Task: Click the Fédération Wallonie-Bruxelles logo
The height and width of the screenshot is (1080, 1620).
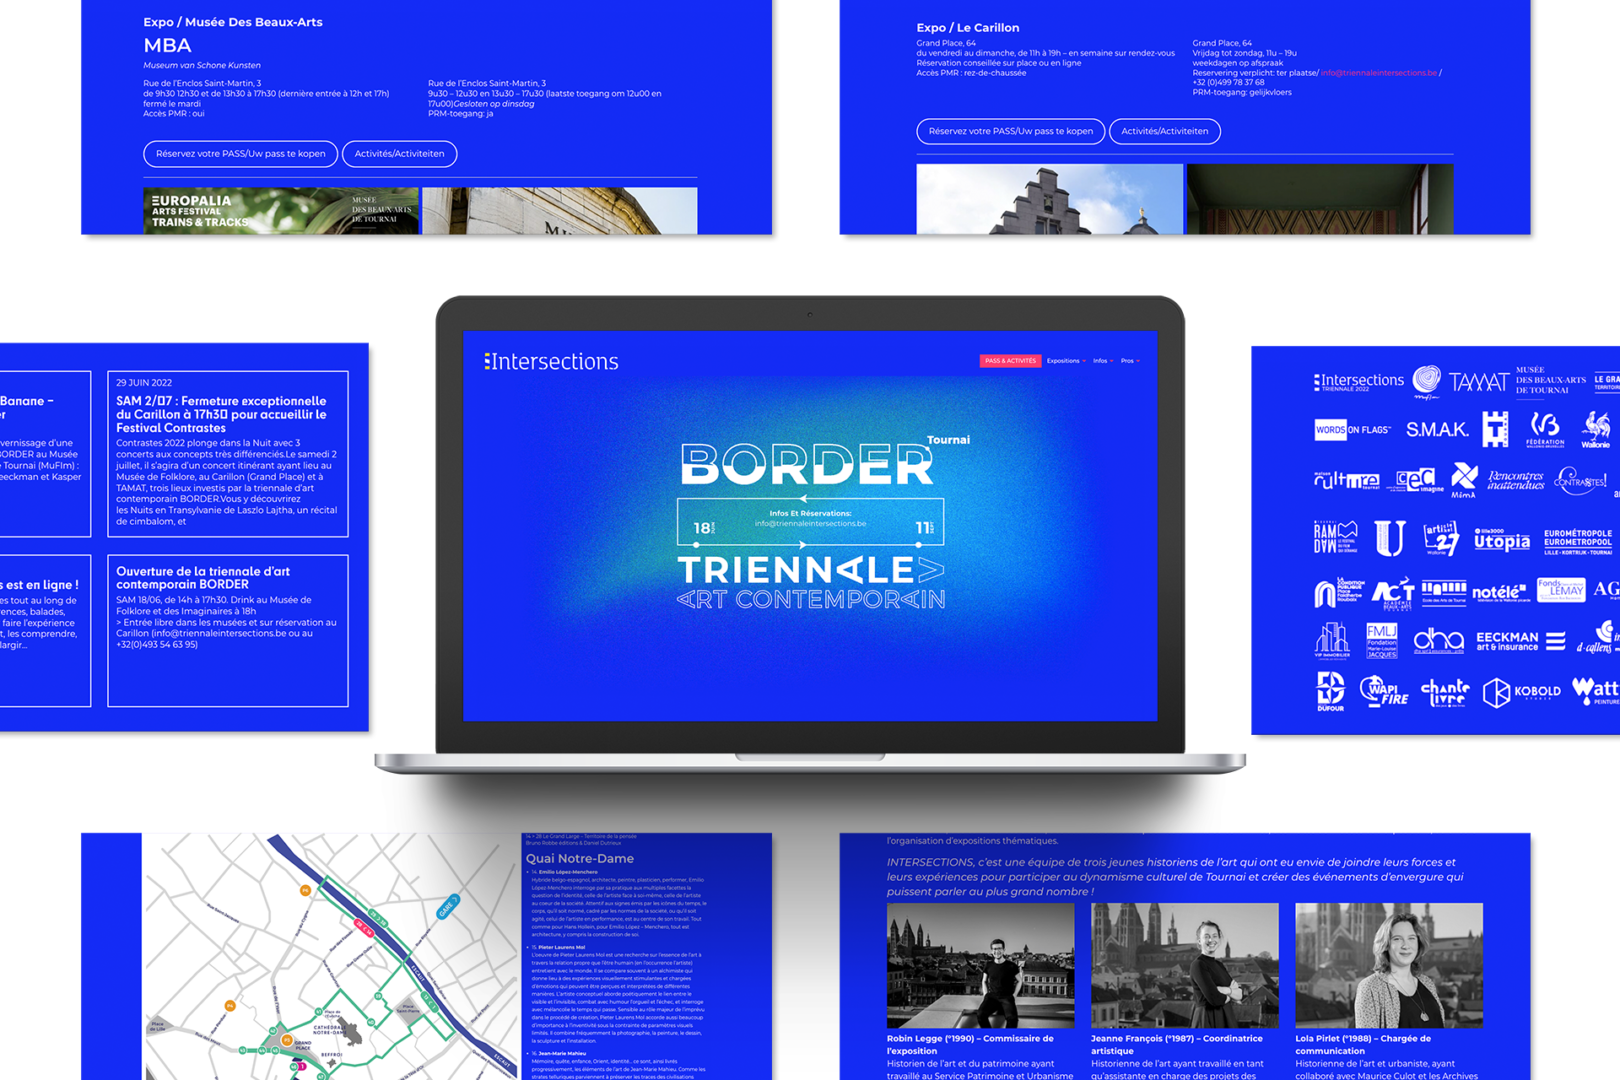Action: (x=1545, y=430)
